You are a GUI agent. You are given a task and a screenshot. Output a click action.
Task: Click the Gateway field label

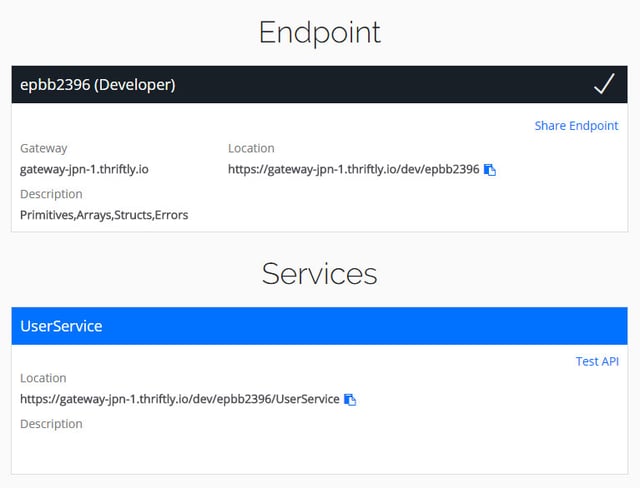(44, 148)
